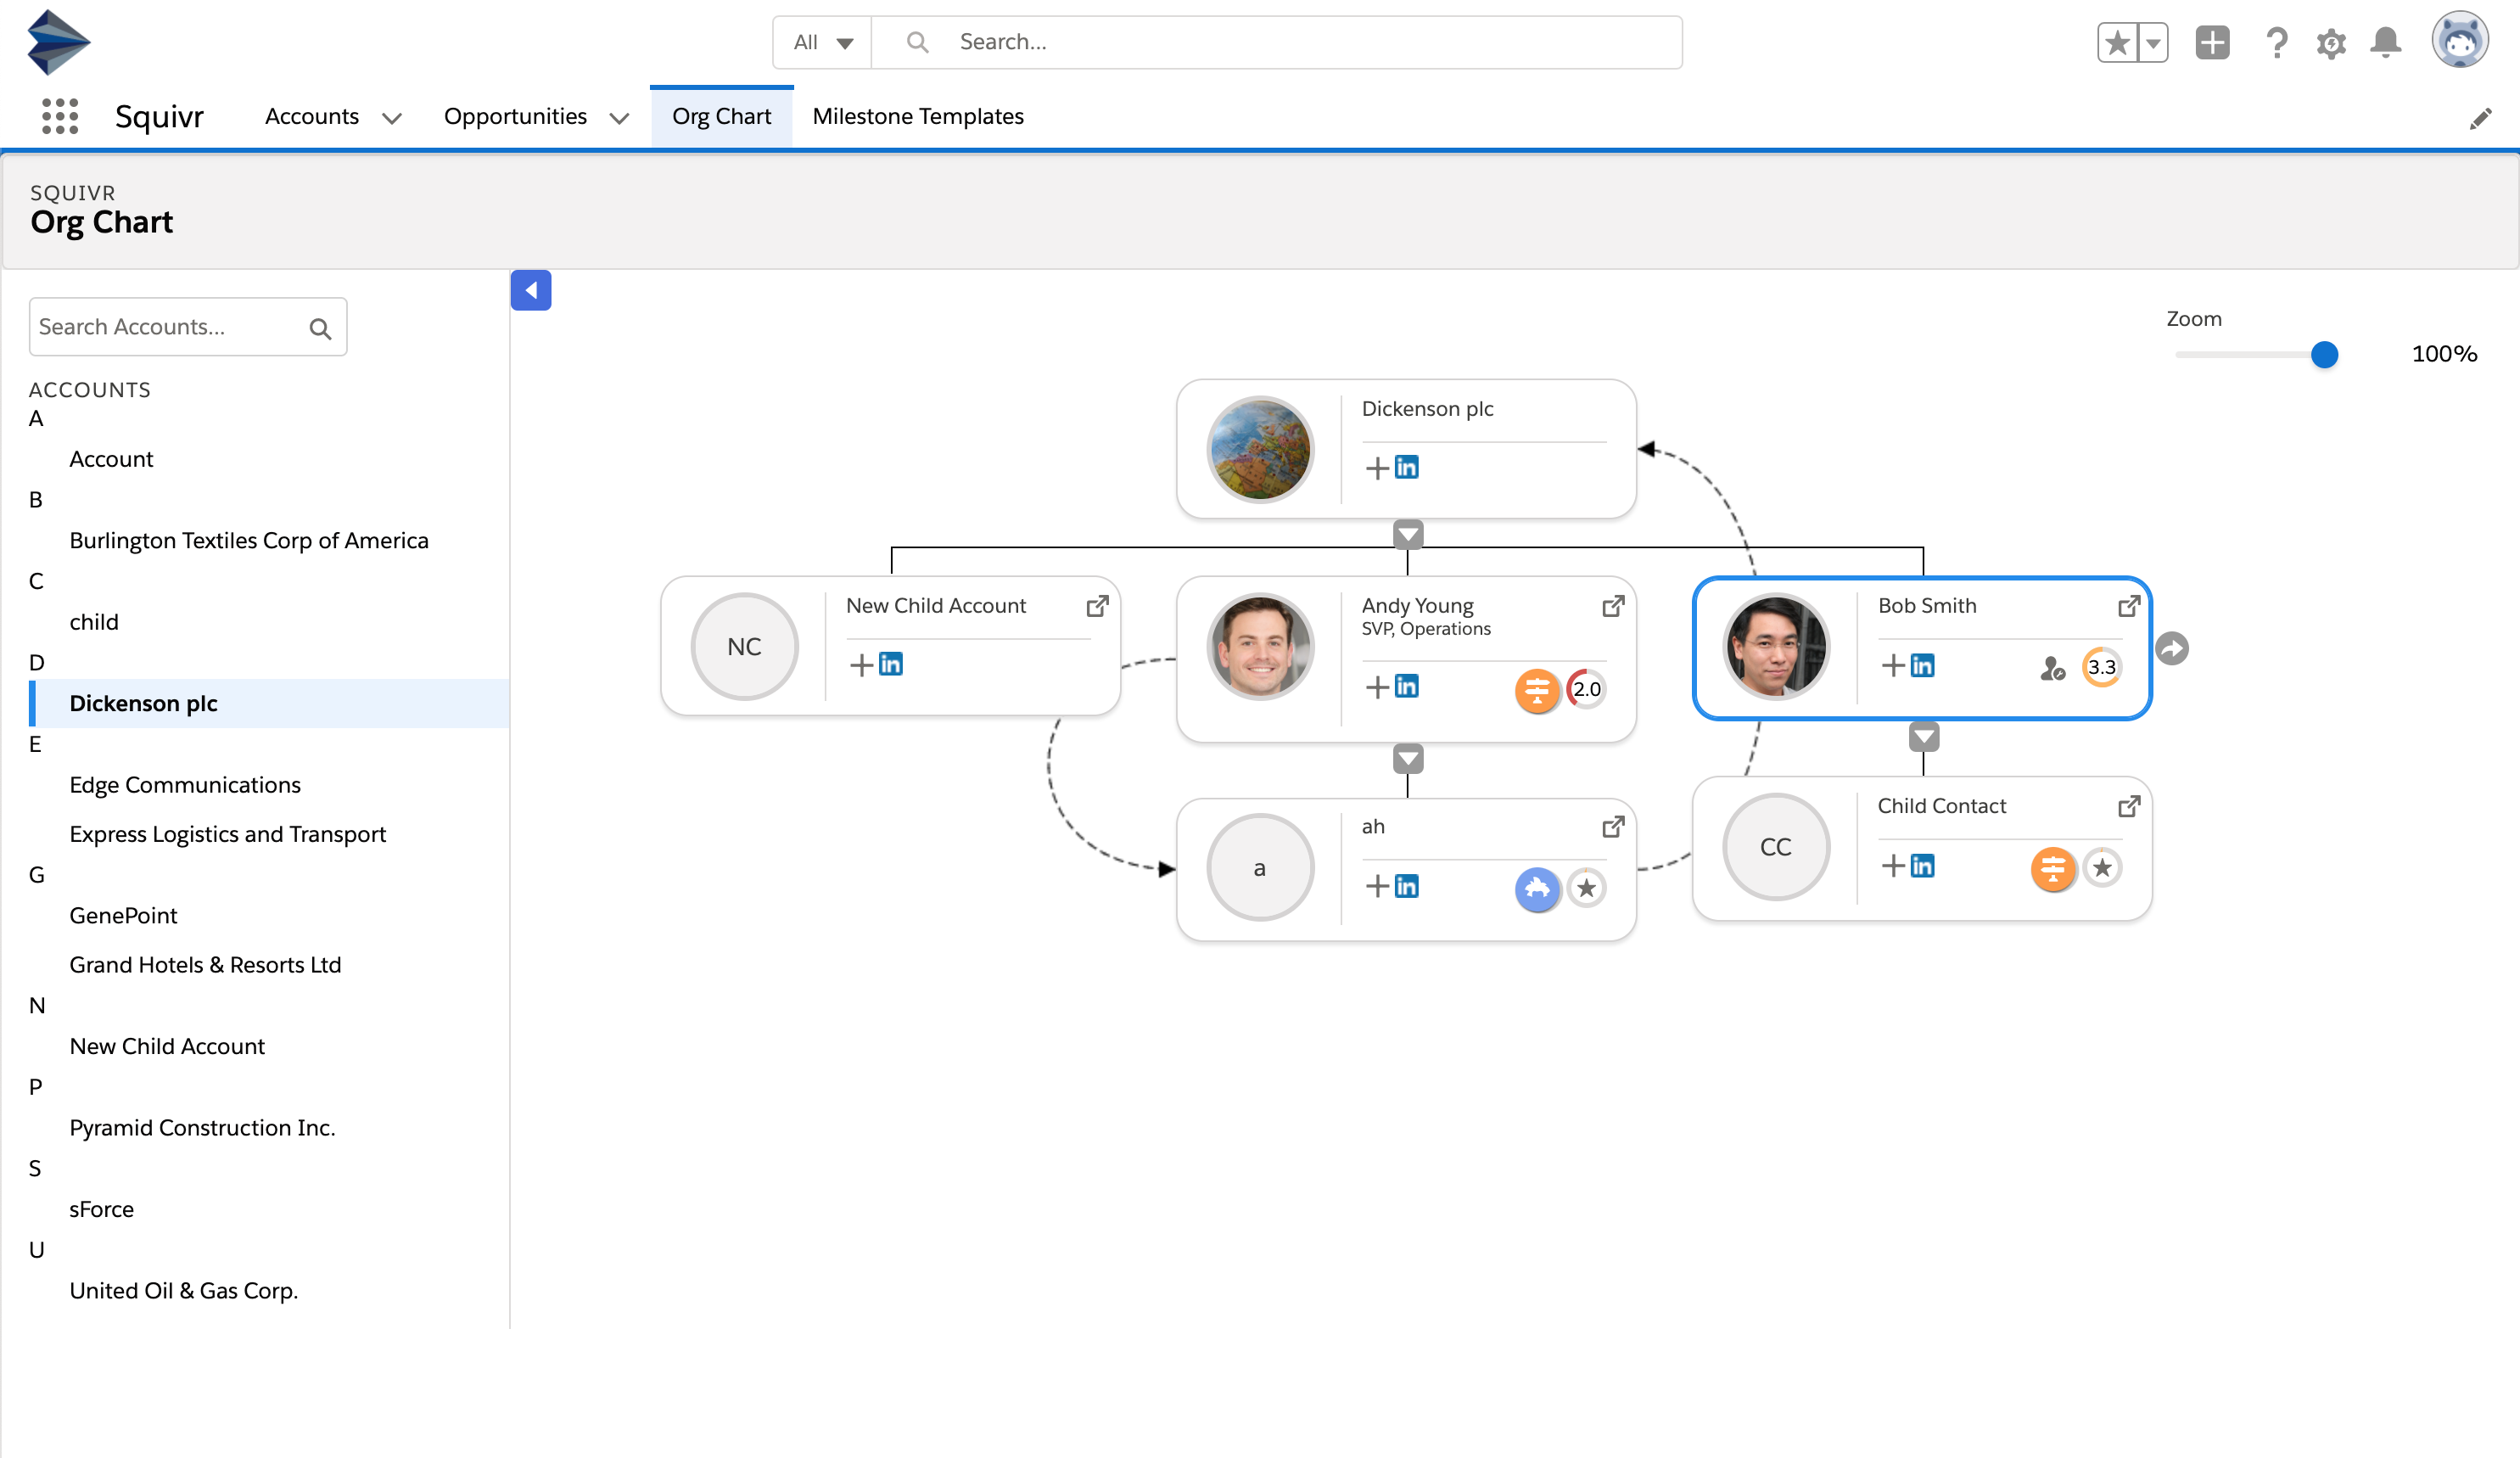Select Pyramid Construction Inc. account
Image resolution: width=2520 pixels, height=1458 pixels.
202,1127
